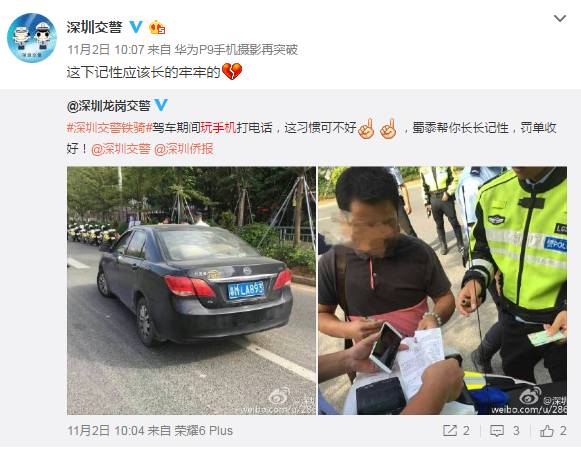Click the highlighted 玩手机 keyword
Screen dimensions: 581x452
tap(219, 128)
